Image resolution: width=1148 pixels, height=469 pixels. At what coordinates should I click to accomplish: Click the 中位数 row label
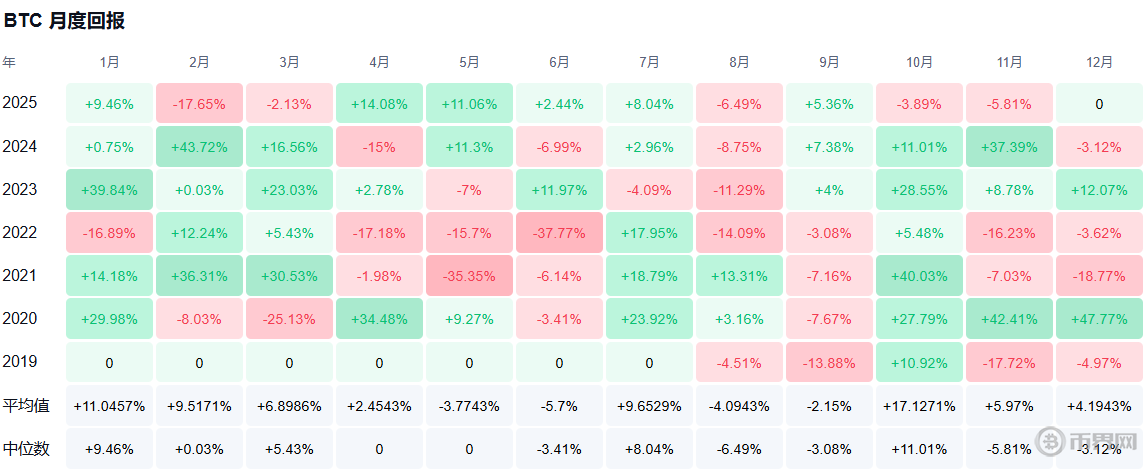pos(26,449)
